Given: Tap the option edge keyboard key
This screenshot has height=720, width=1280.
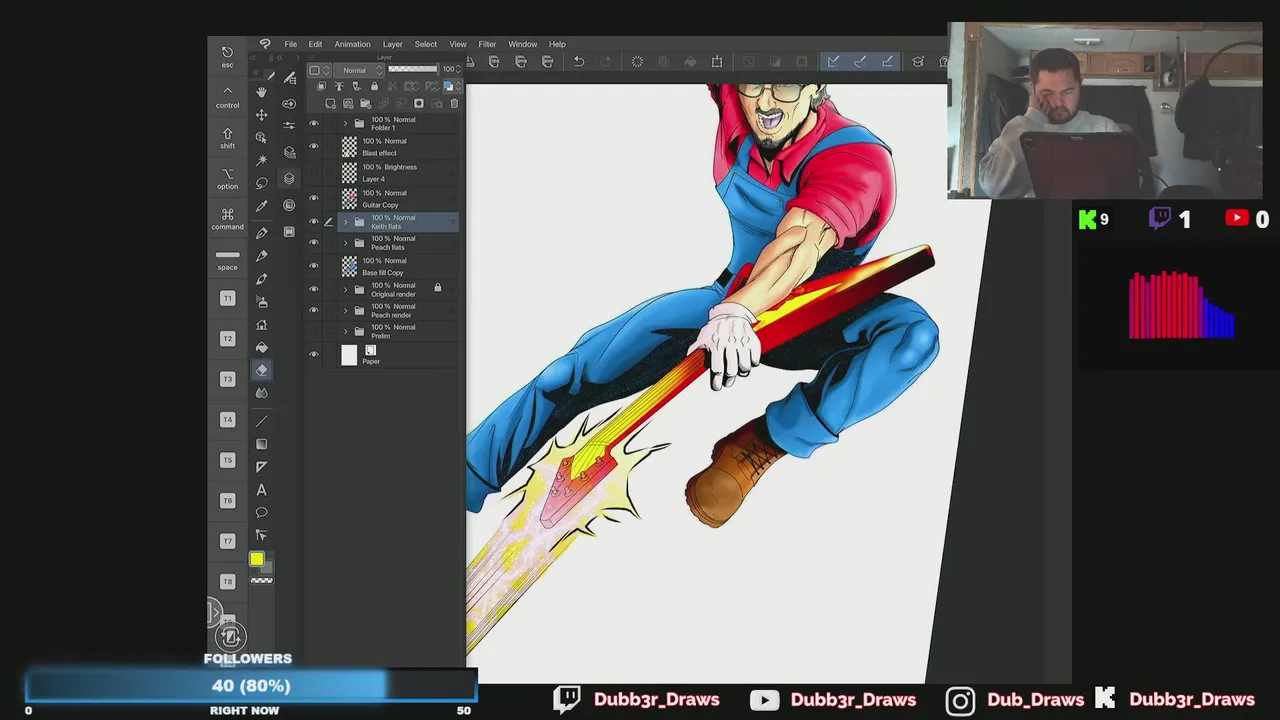Looking at the screenshot, I should pyautogui.click(x=228, y=179).
